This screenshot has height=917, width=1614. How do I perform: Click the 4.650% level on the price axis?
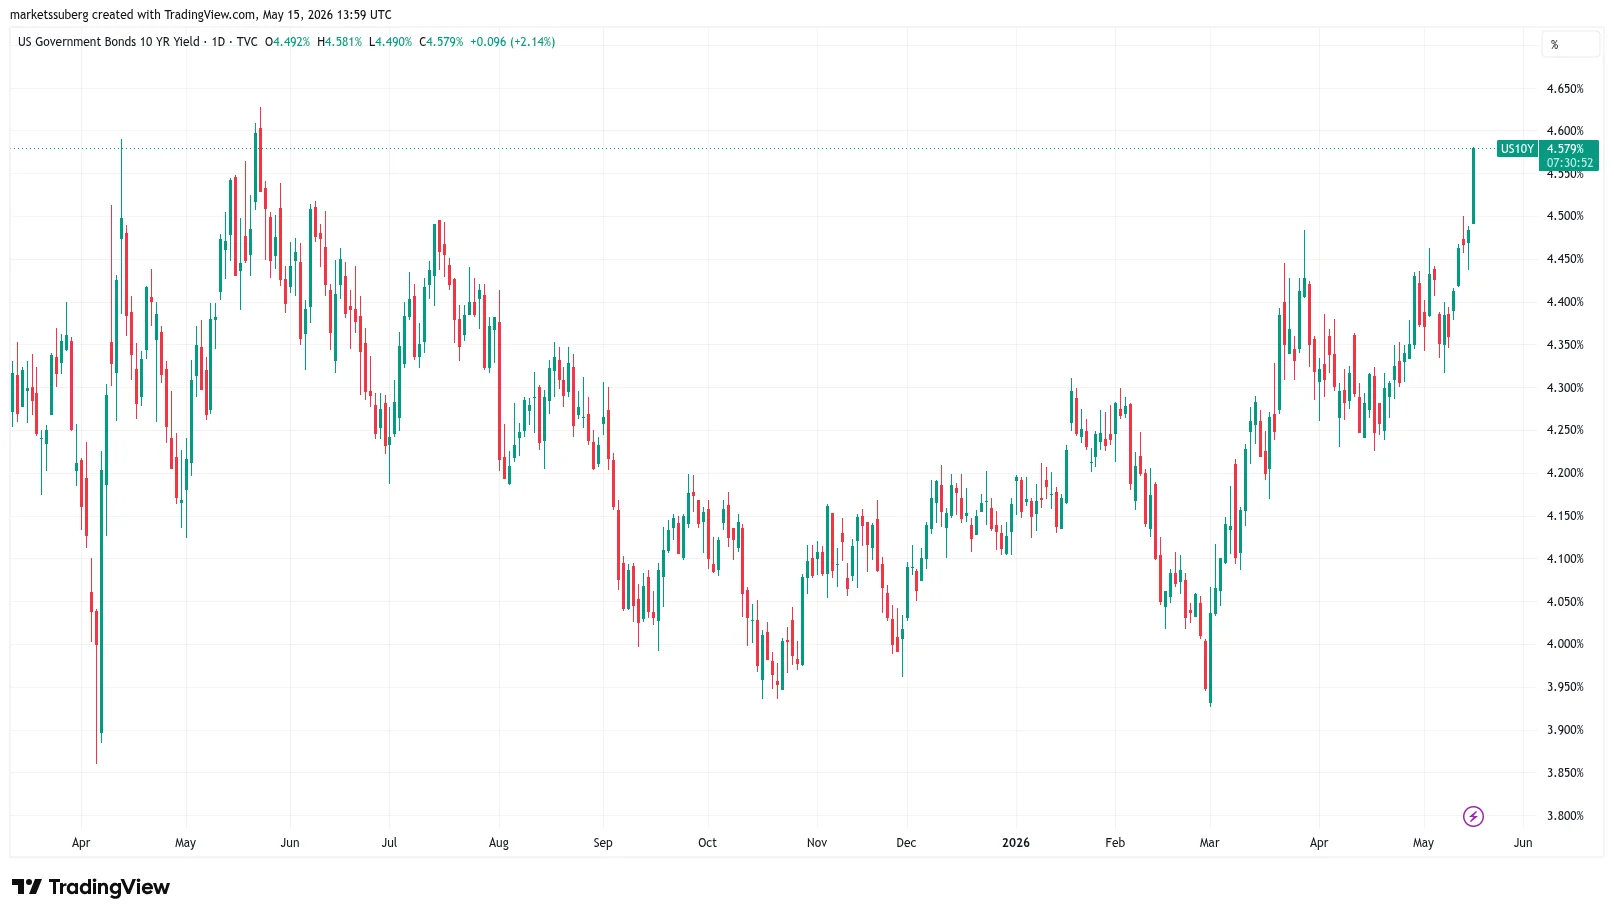tap(1565, 89)
